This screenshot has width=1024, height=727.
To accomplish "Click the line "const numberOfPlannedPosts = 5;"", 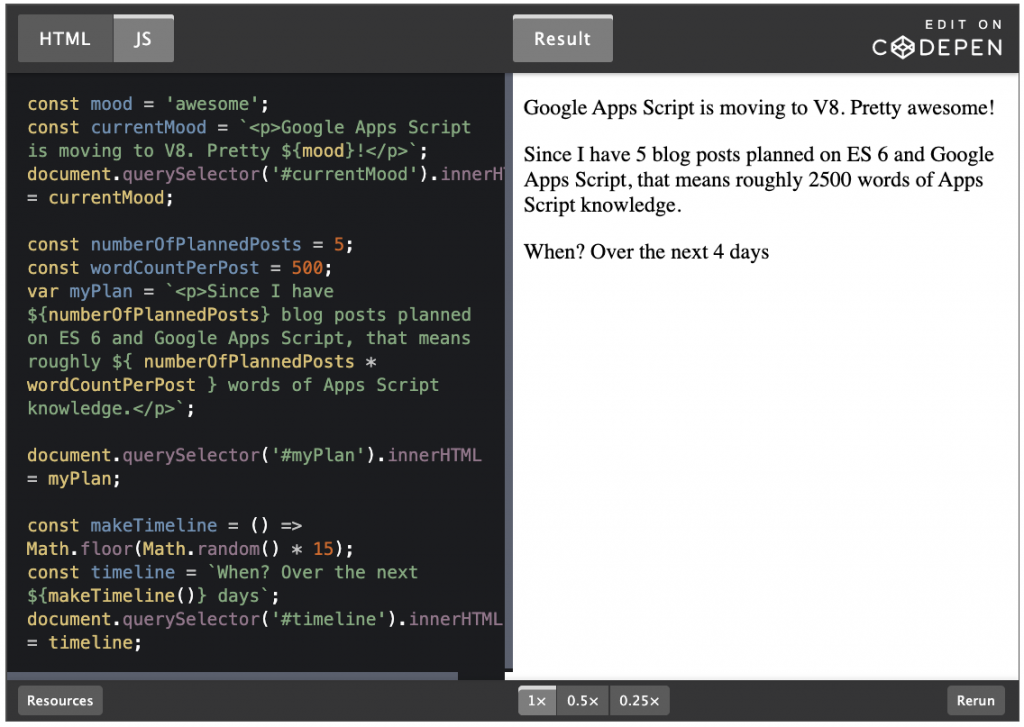I will 190,244.
